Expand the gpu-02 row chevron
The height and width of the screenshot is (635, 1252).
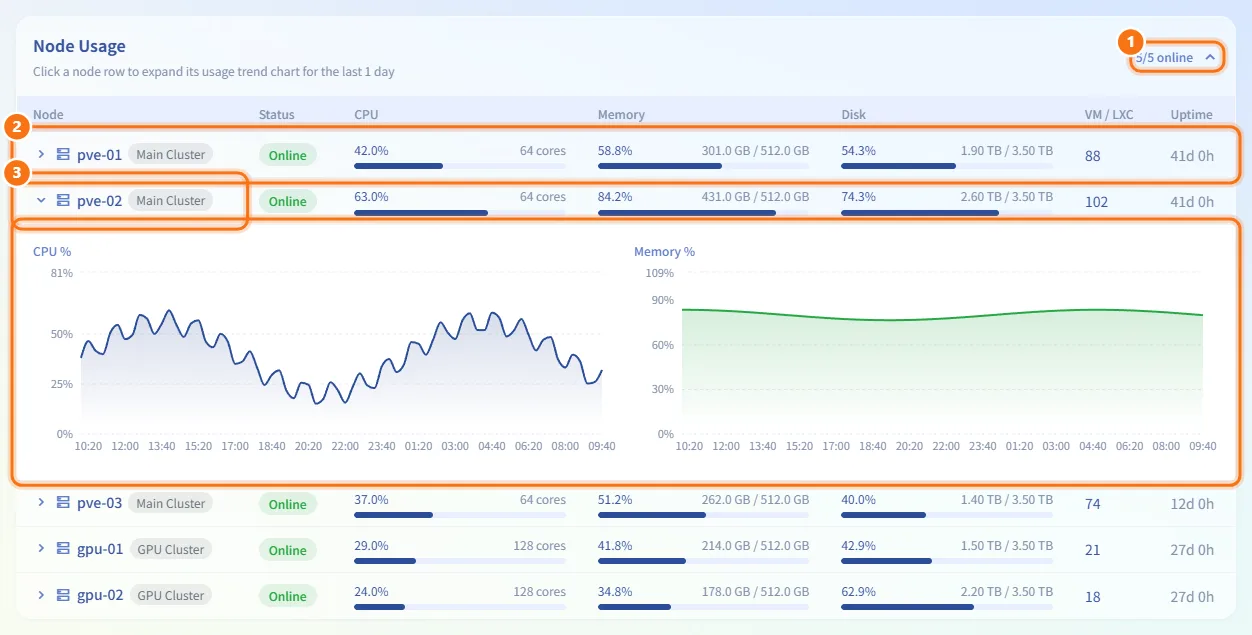(41, 595)
